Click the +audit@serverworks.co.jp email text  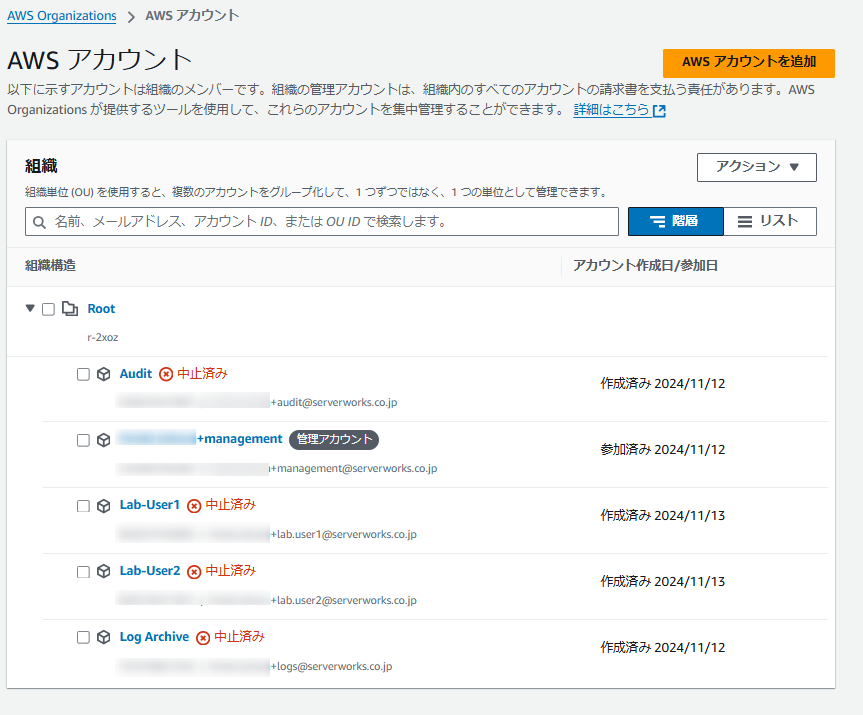[334, 402]
